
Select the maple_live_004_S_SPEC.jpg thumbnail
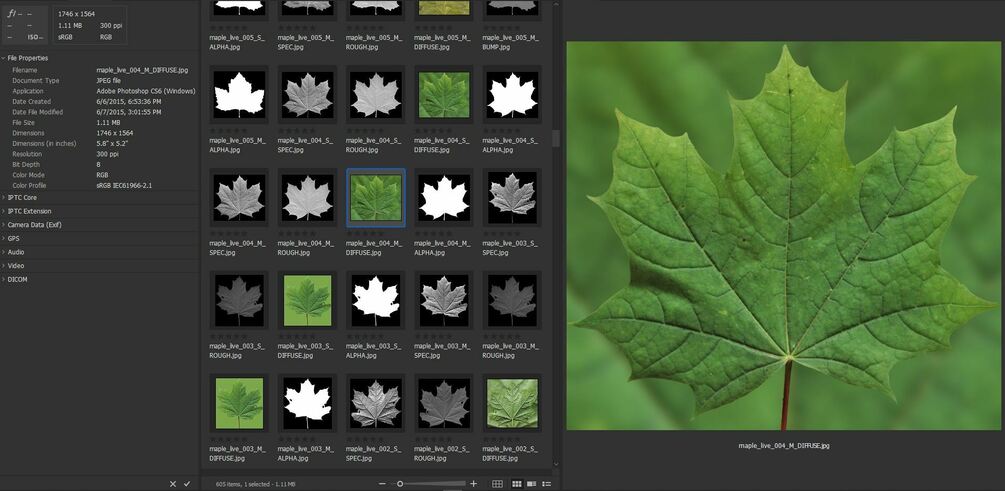[308, 95]
